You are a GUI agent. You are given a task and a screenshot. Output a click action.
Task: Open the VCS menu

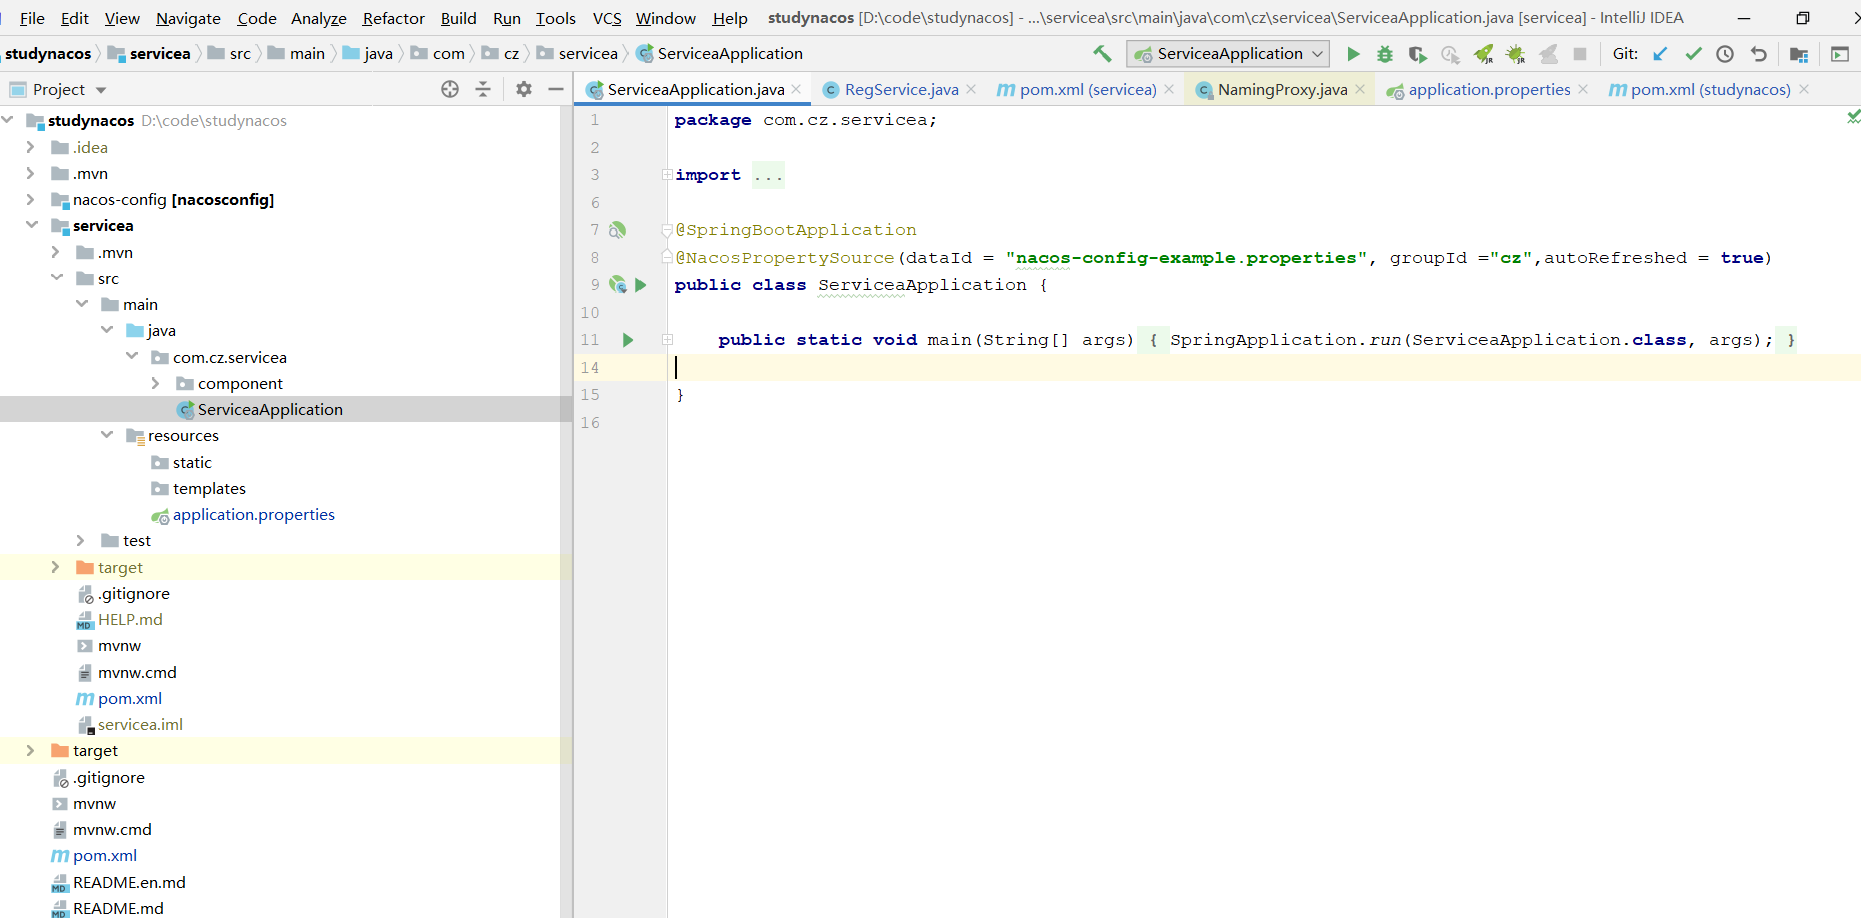click(607, 18)
